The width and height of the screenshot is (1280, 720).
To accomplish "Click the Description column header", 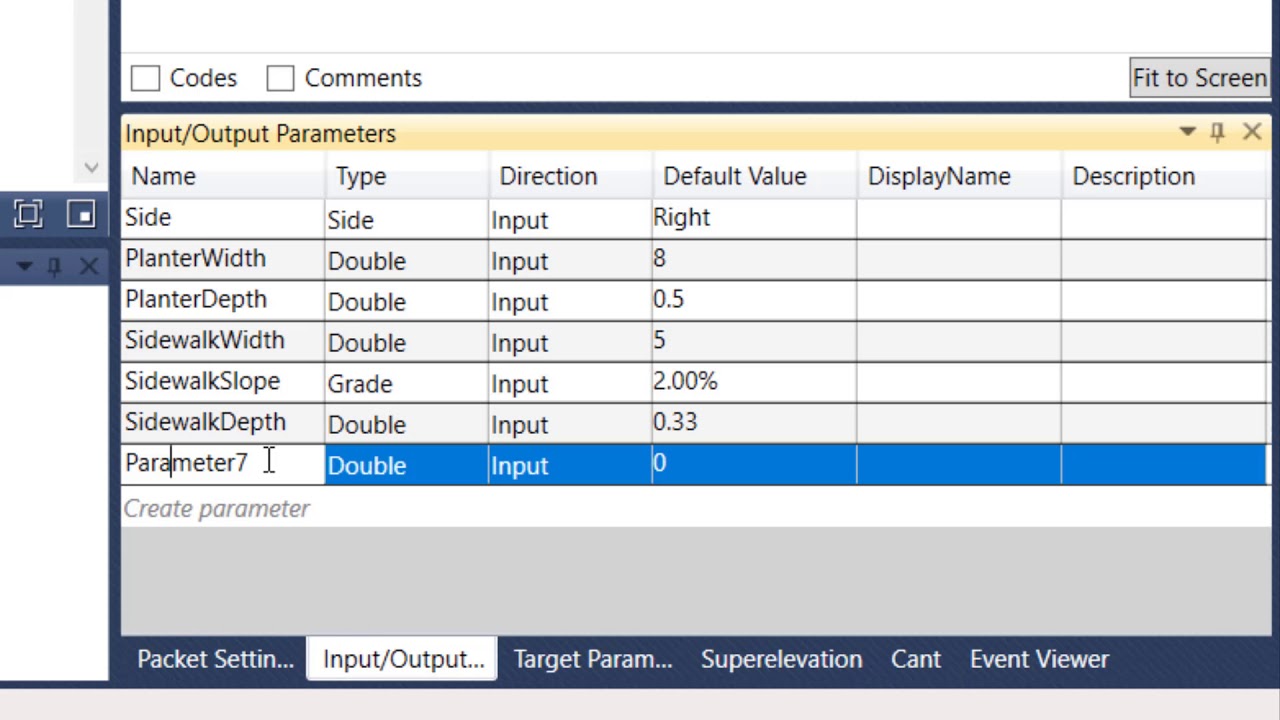I will click(x=1166, y=176).
